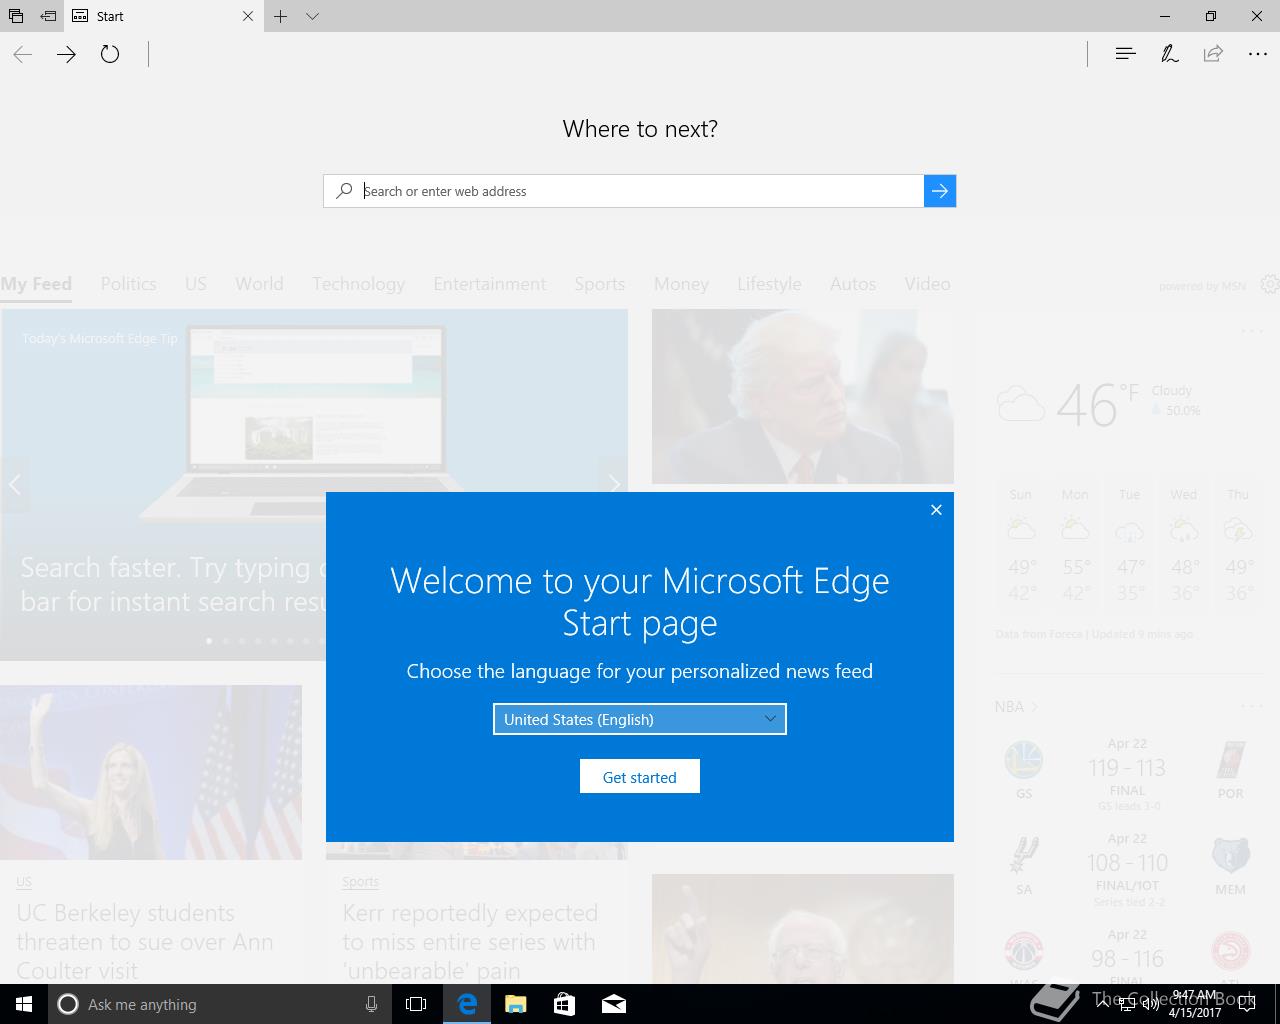Set these tabs aside icon
Screen dimensions: 1280x1024
click(x=48, y=16)
